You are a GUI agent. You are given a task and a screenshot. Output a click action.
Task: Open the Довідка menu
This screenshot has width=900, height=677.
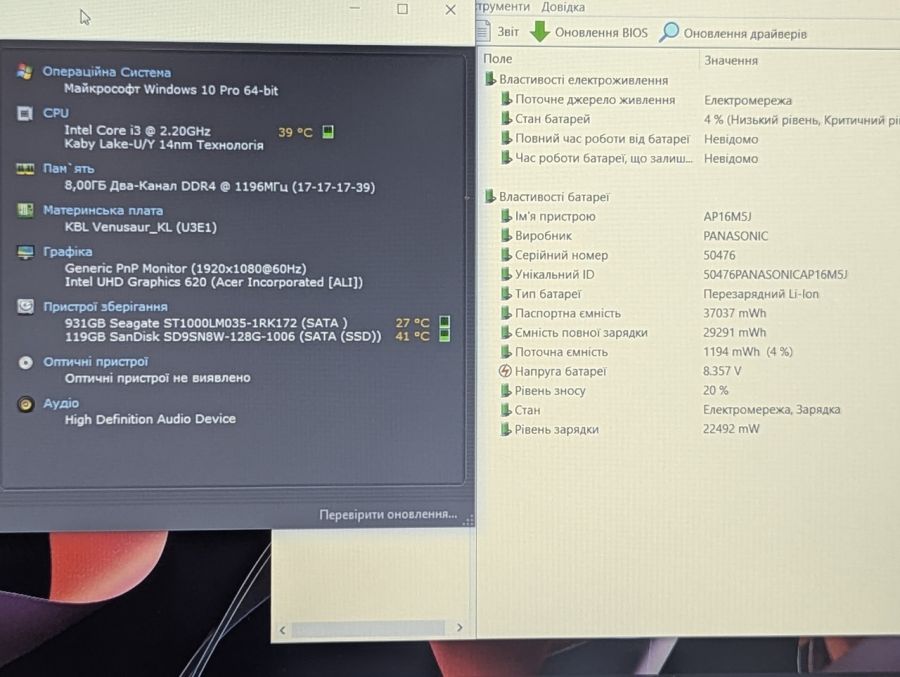562,7
